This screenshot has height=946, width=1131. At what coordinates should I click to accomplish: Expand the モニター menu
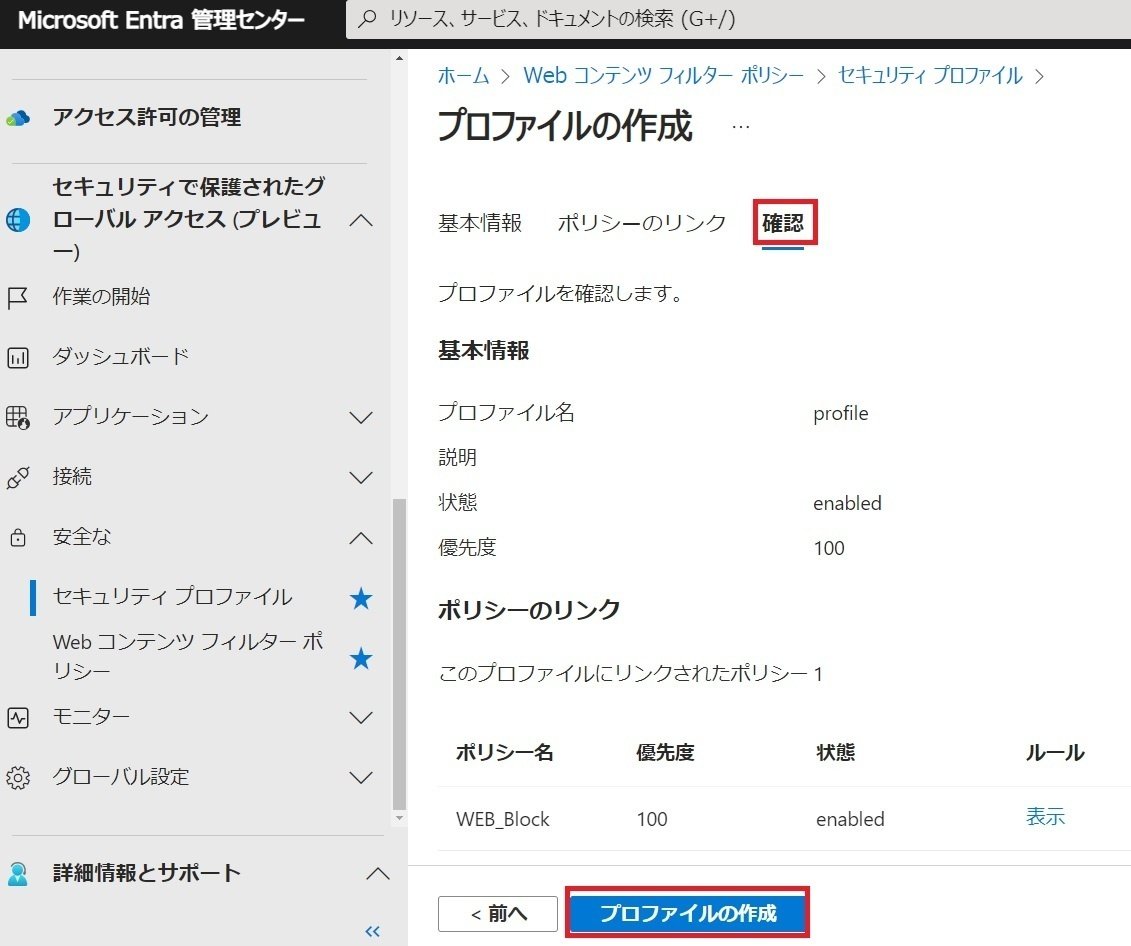tap(361, 717)
